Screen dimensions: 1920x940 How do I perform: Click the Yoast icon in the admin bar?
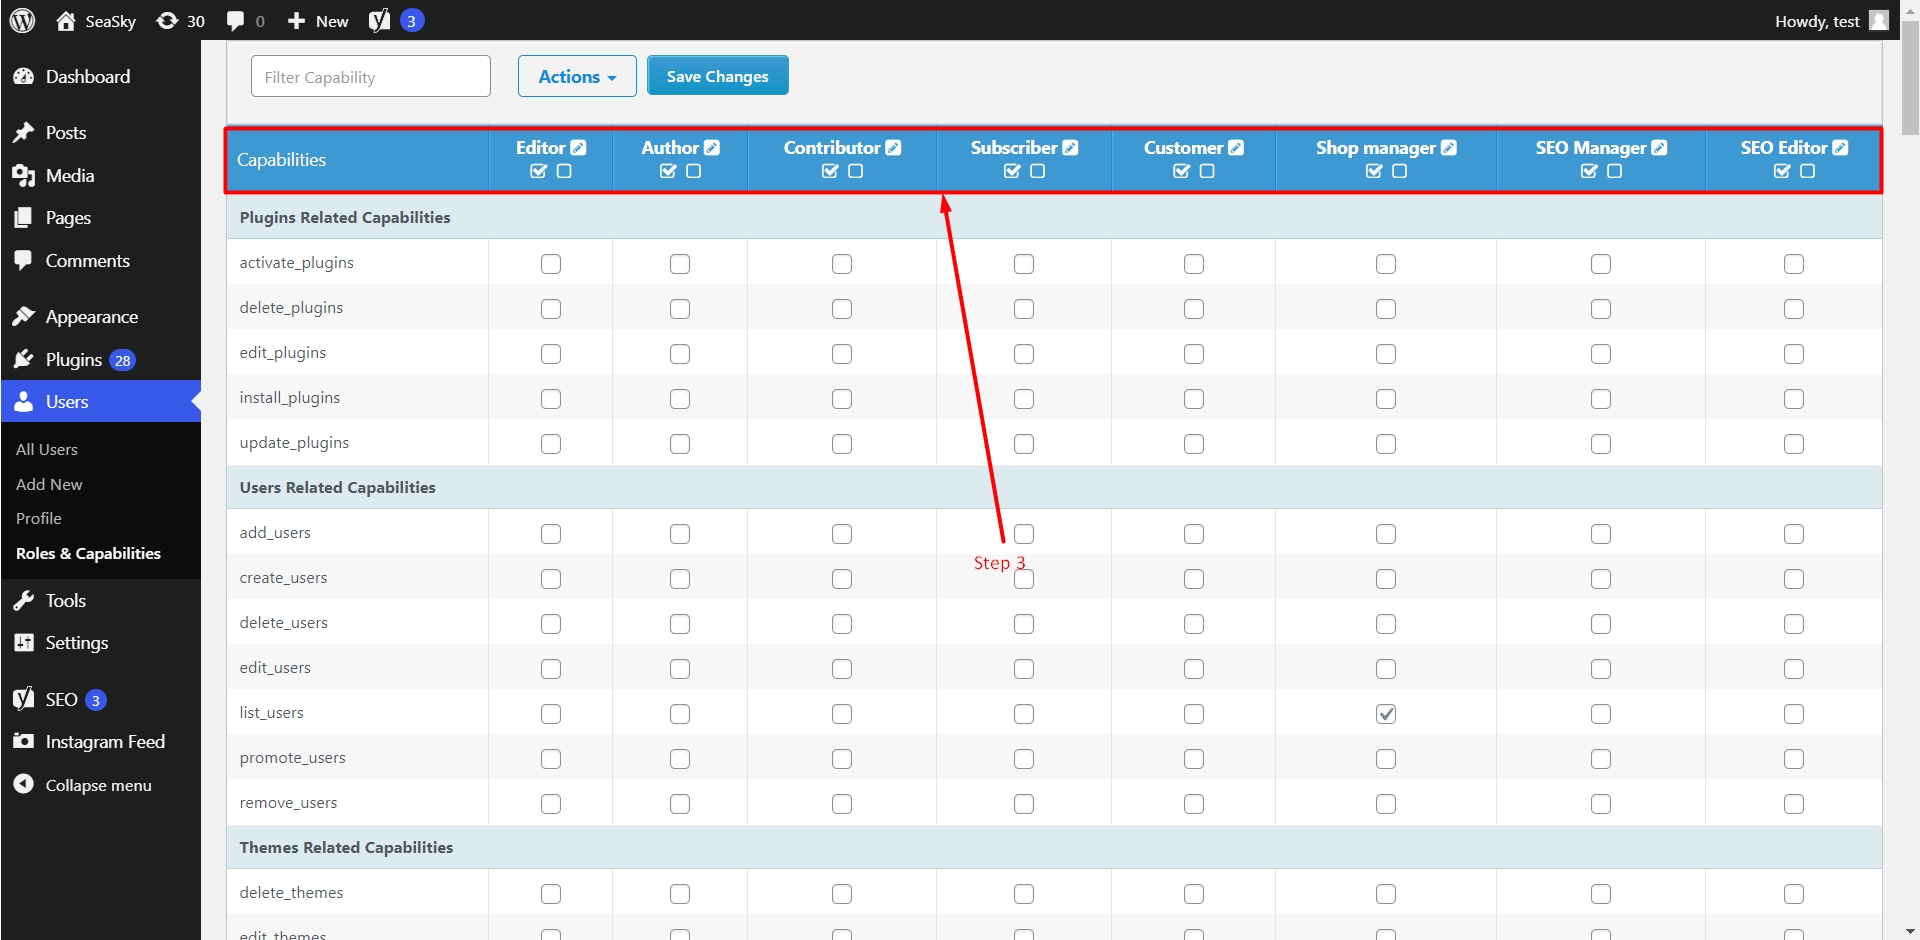(379, 21)
